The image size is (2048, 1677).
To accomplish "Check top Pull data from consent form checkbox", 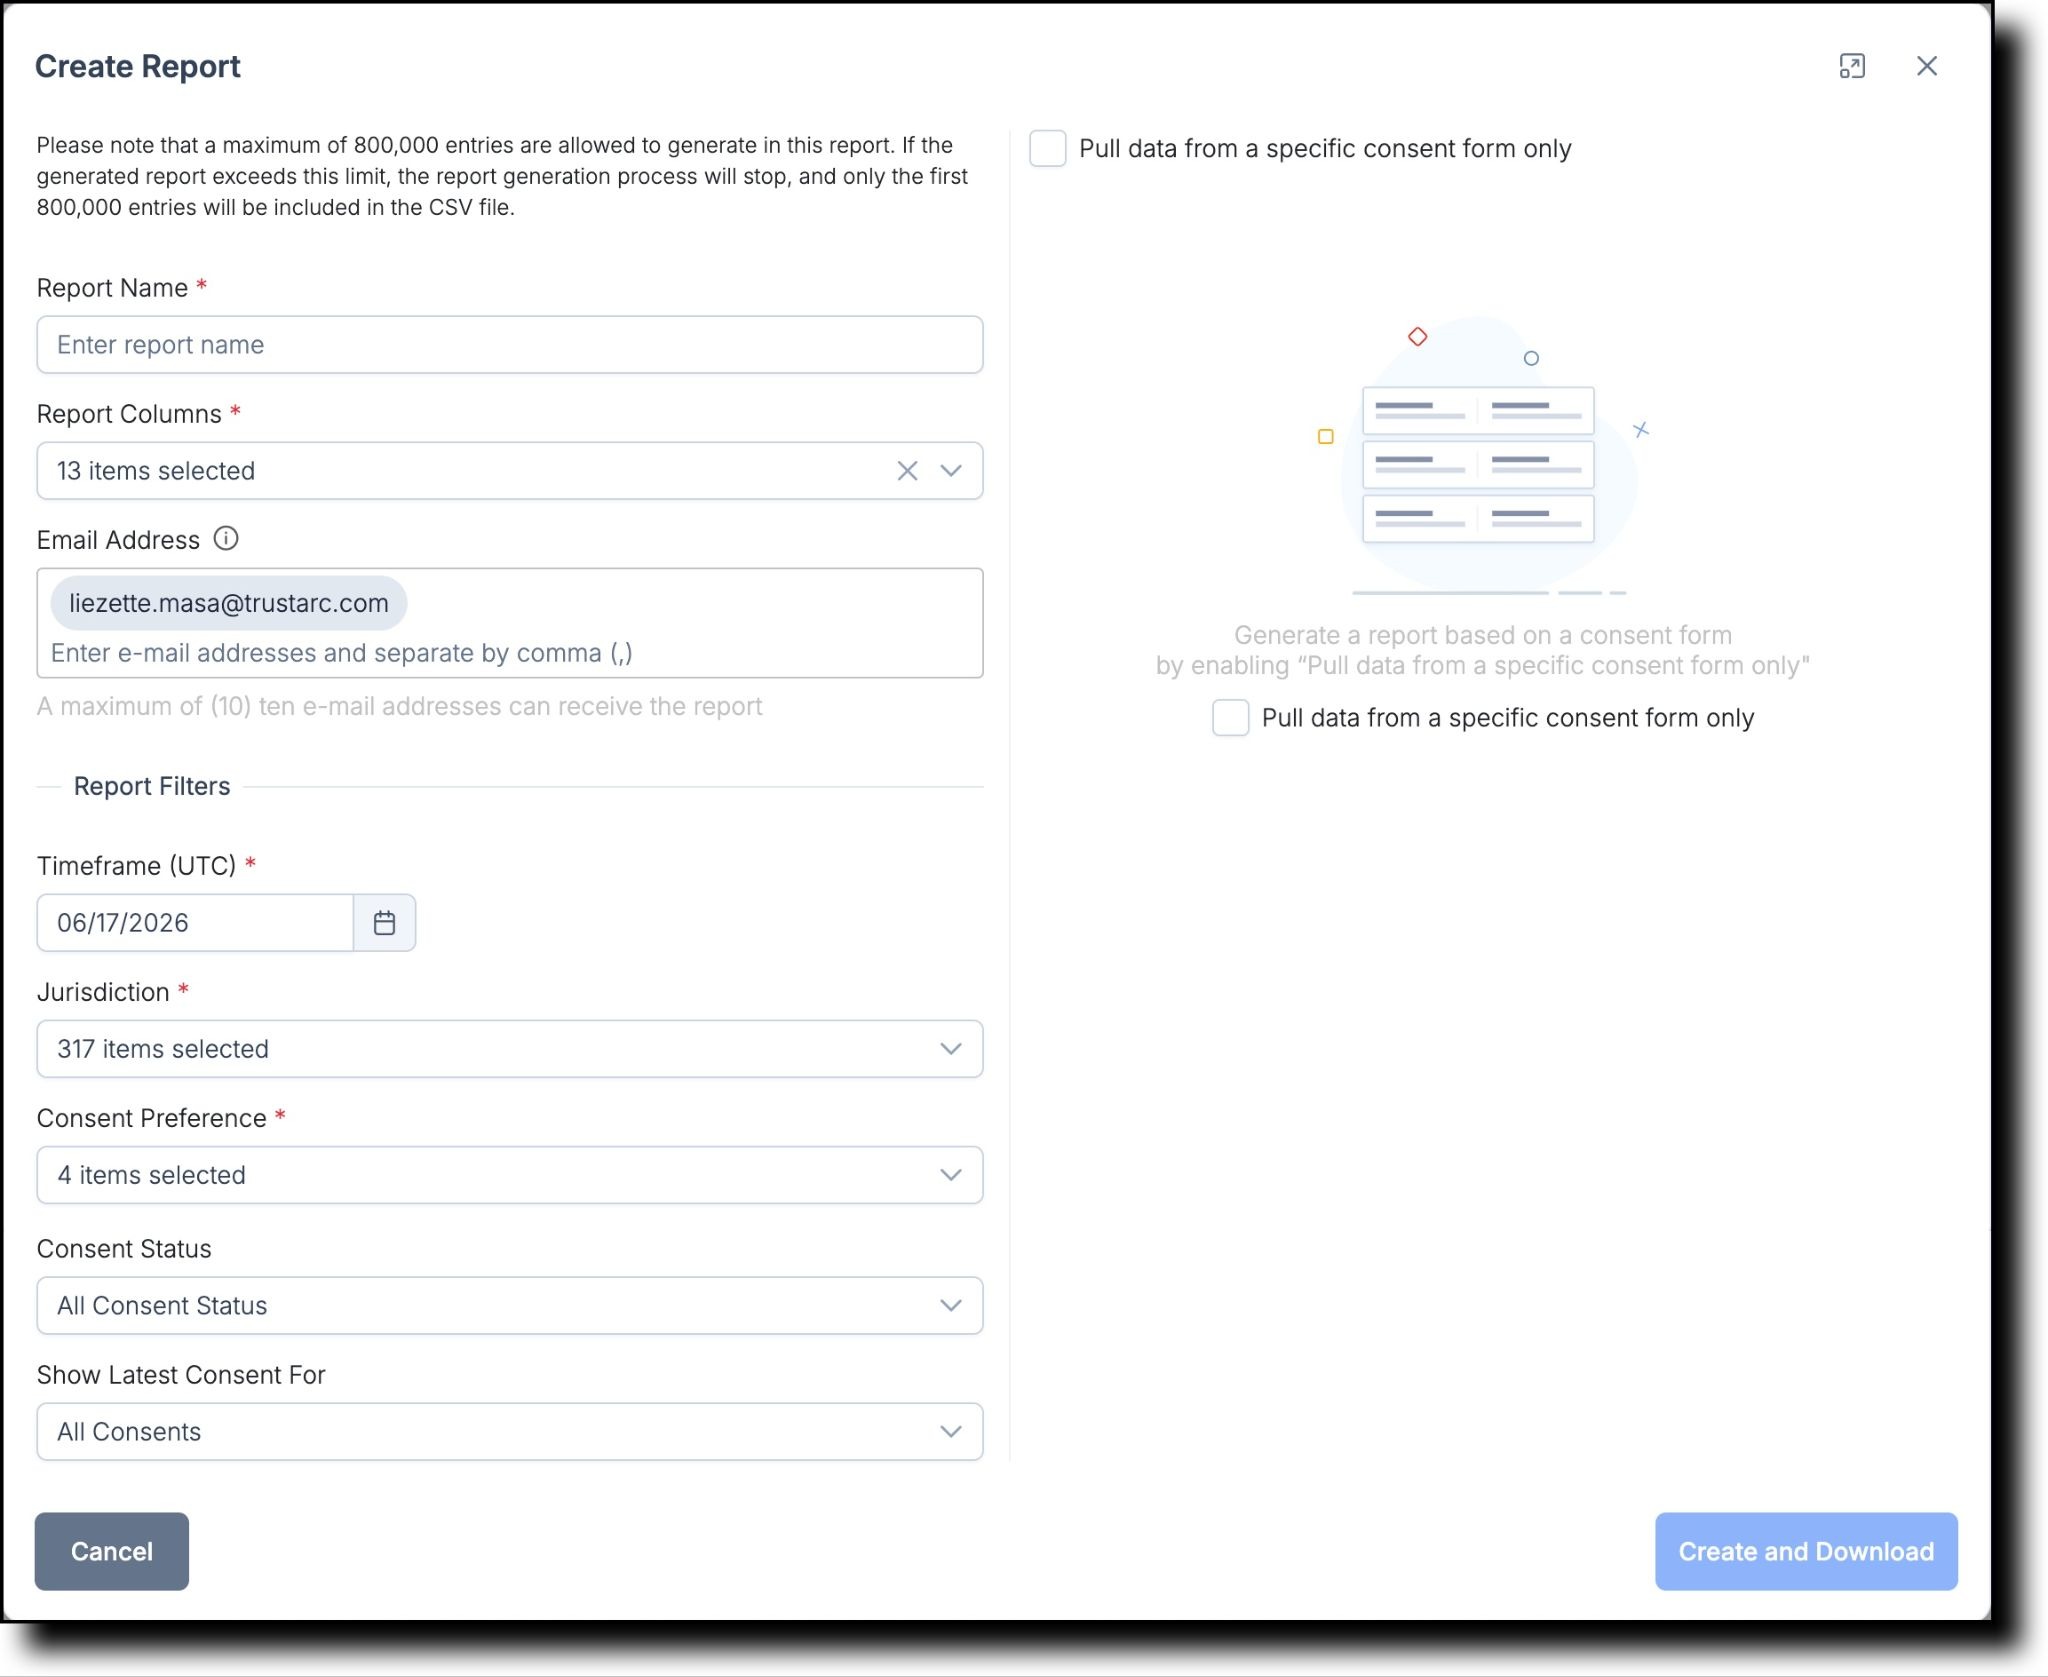I will [1047, 149].
